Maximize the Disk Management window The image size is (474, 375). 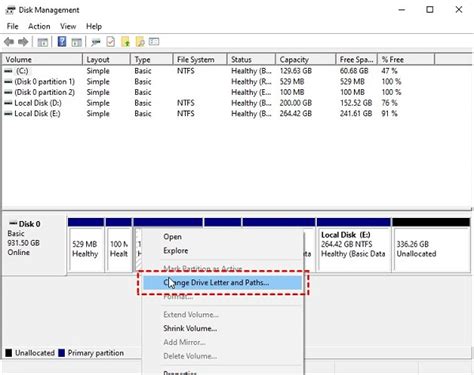point(430,10)
